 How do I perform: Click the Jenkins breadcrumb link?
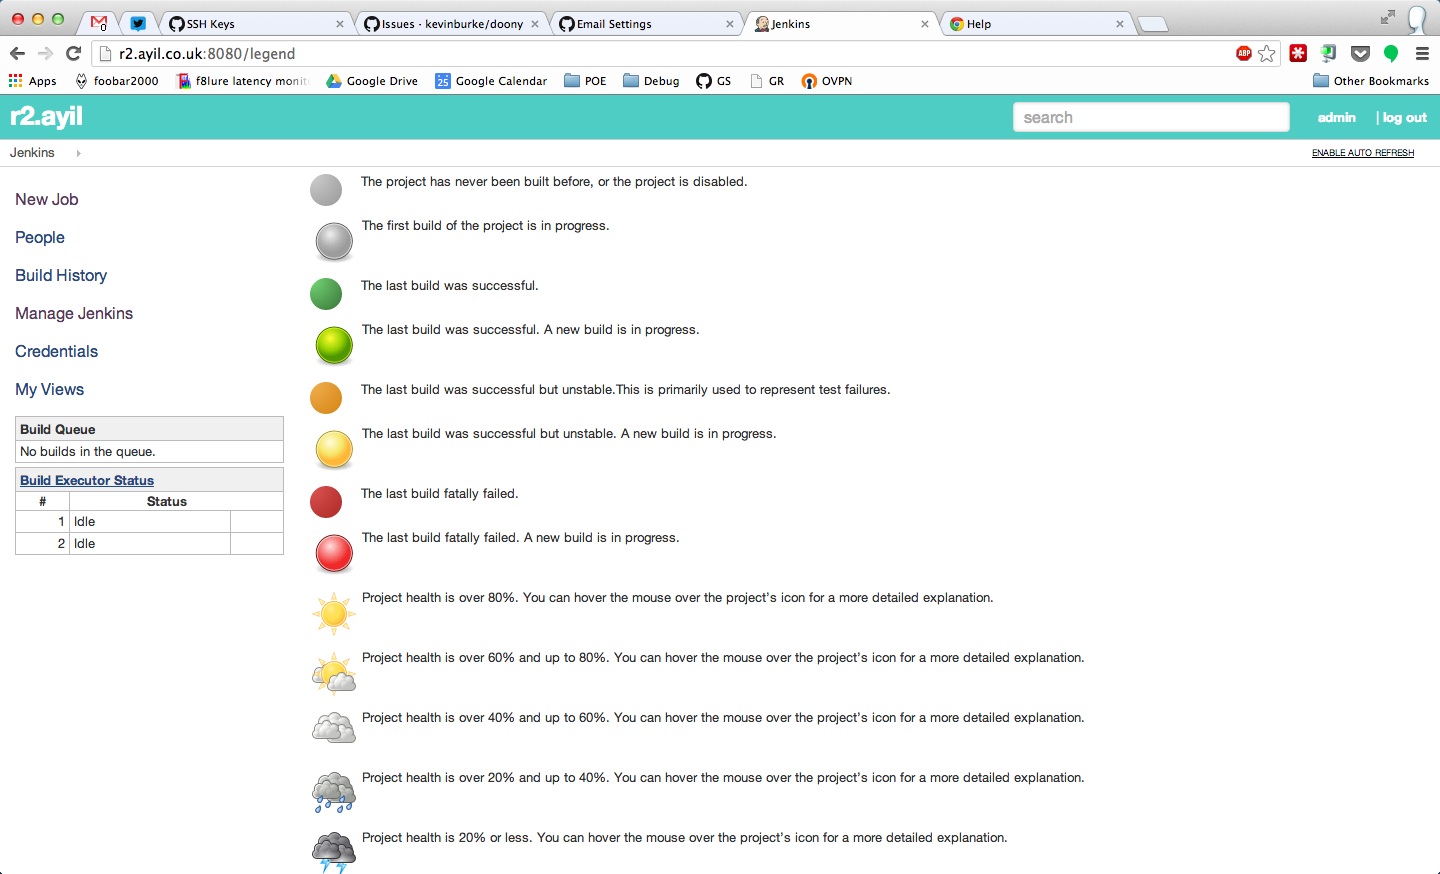(32, 153)
